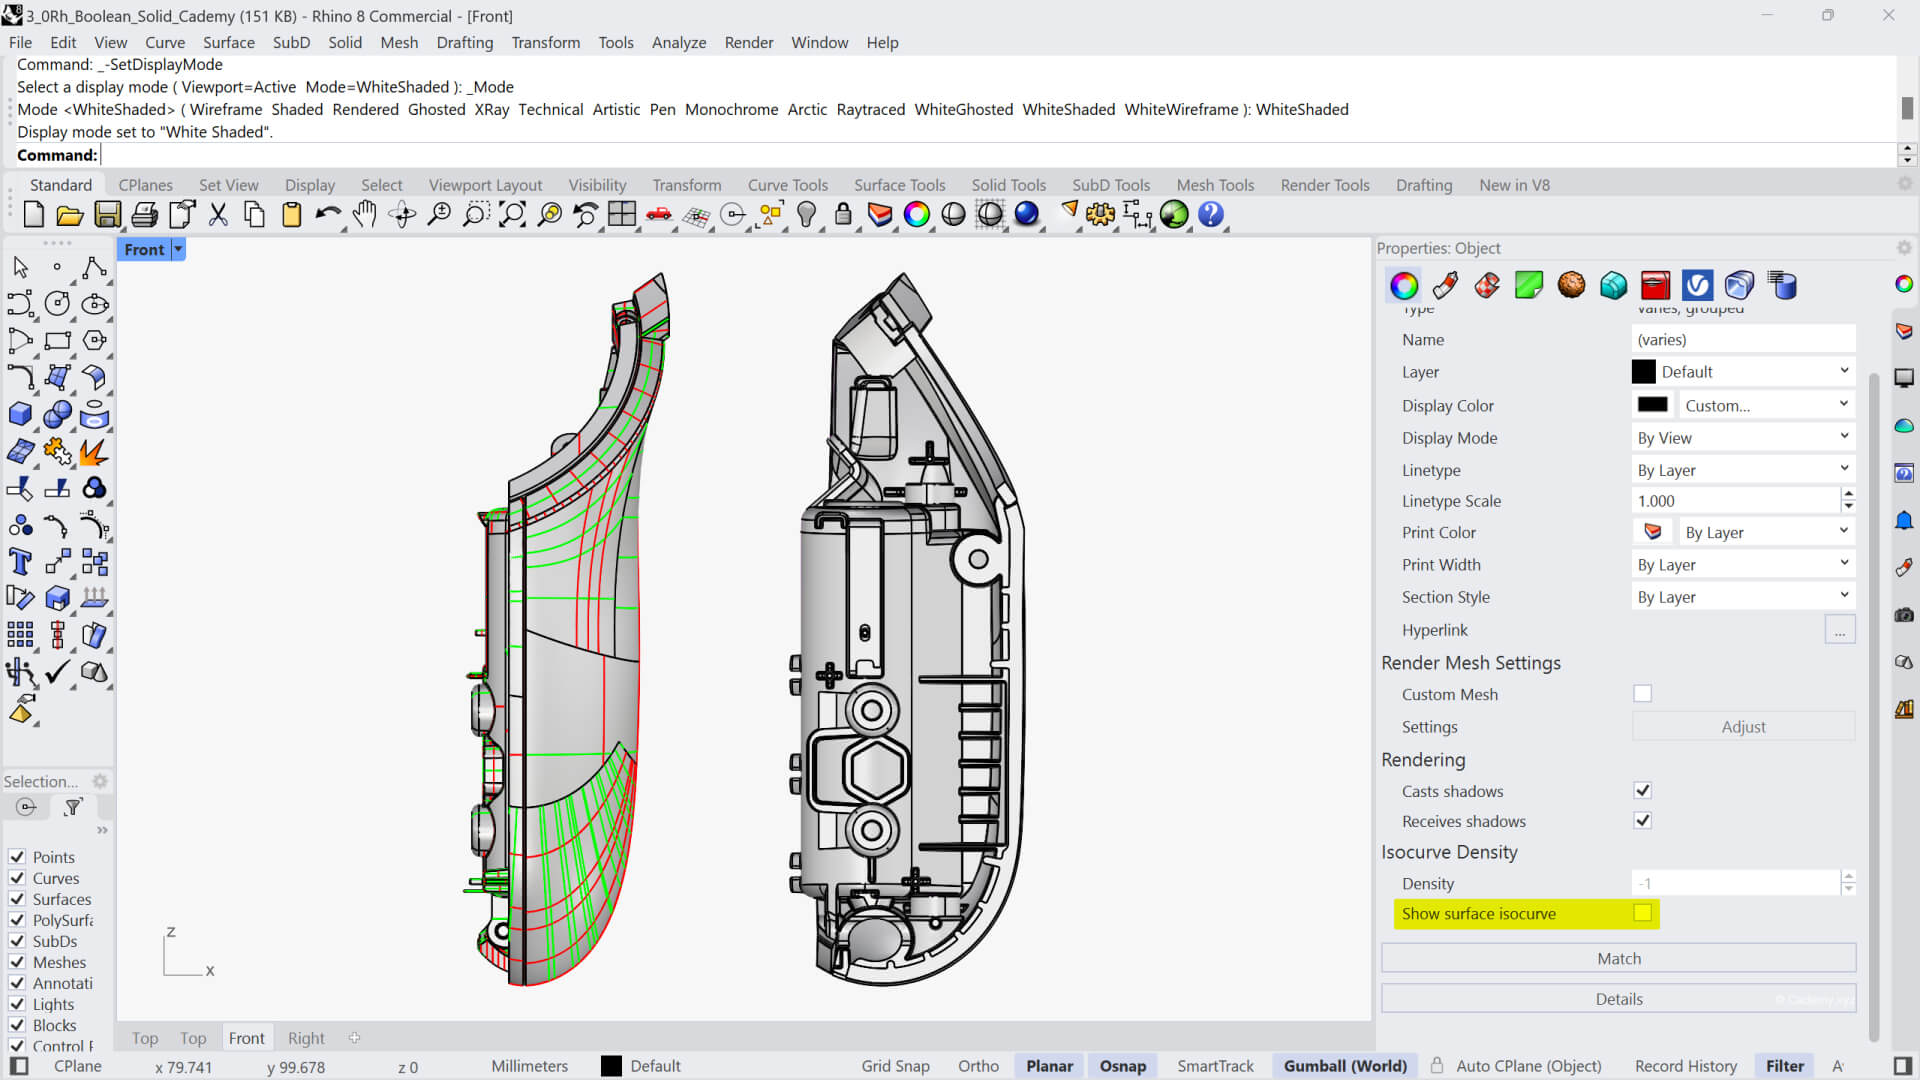Open Help with the blue question mark icon
The width and height of the screenshot is (1920, 1080).
coord(1211,214)
